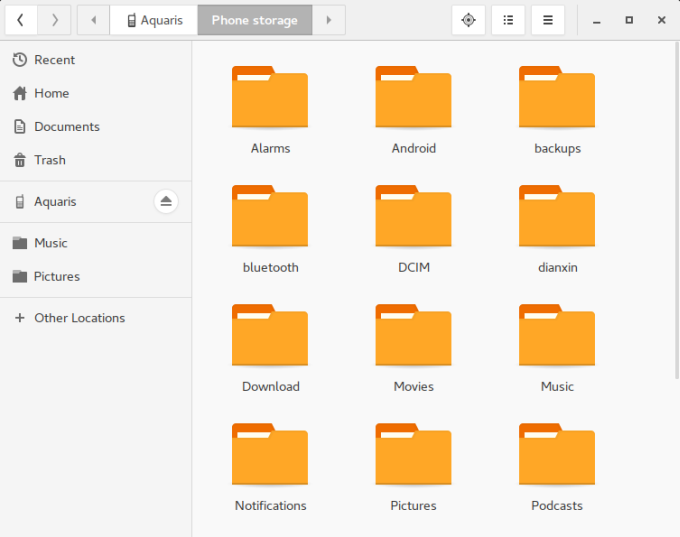Open Documents in sidebar
Viewport: 680px width, 537px height.
click(x=66, y=127)
